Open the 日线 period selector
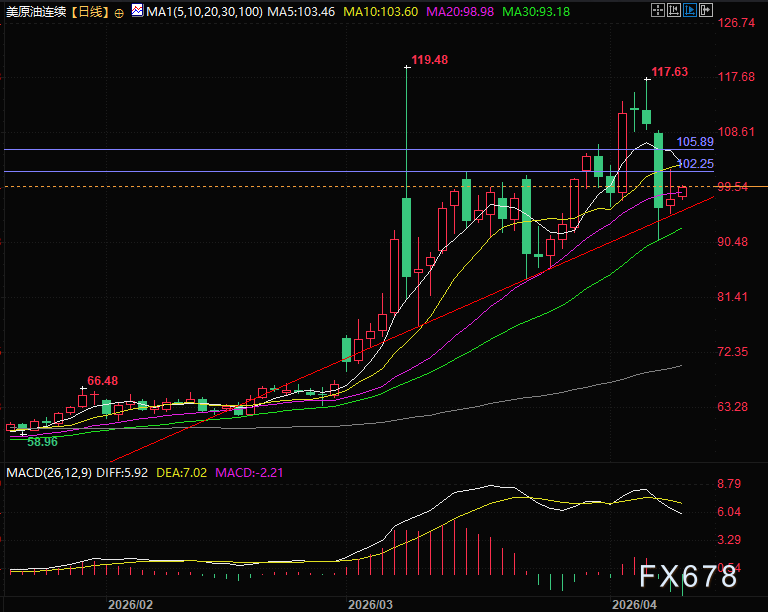Screen dimensions: 768x612 (90, 12)
